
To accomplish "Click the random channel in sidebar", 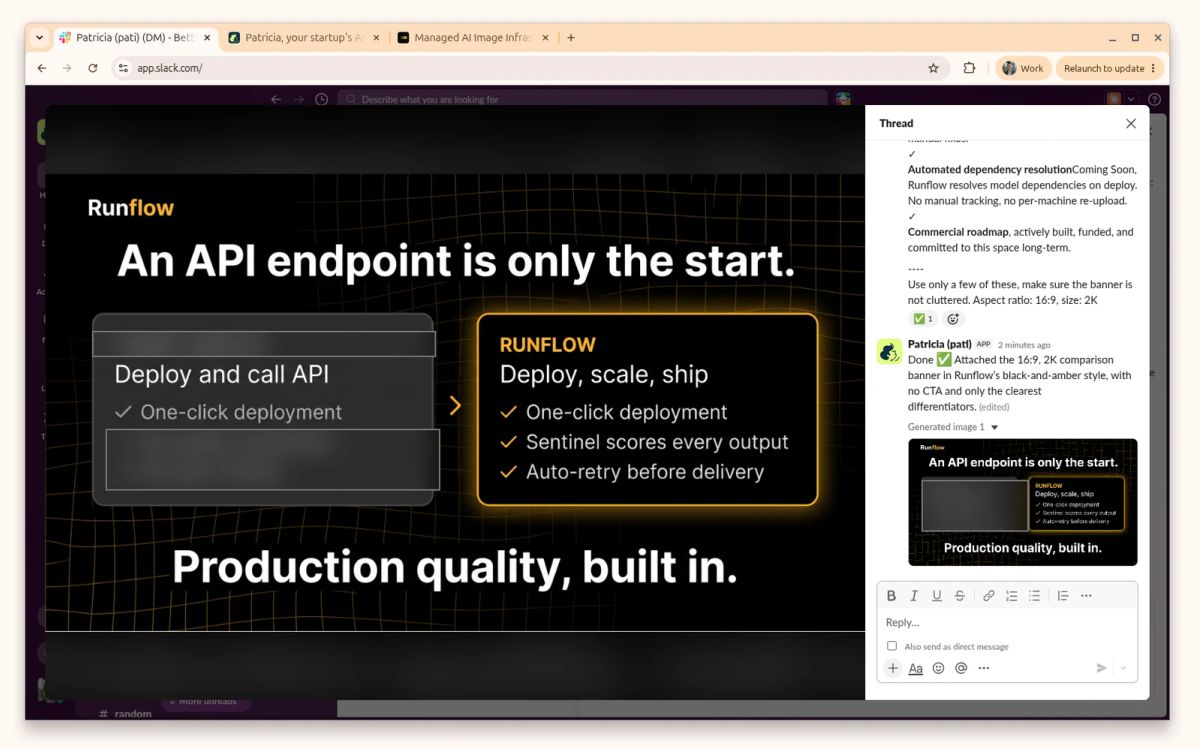I will click(127, 713).
